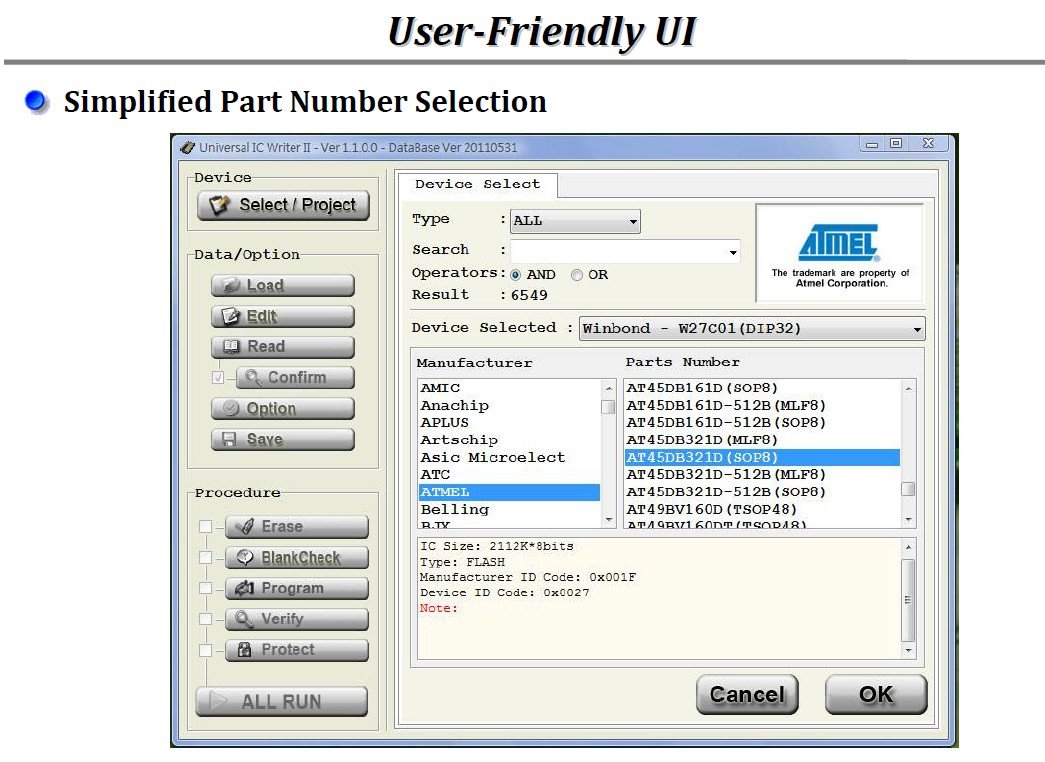Select highlighted part AT45DB321D(SOP8)
The image size is (1045, 762).
tap(762, 457)
